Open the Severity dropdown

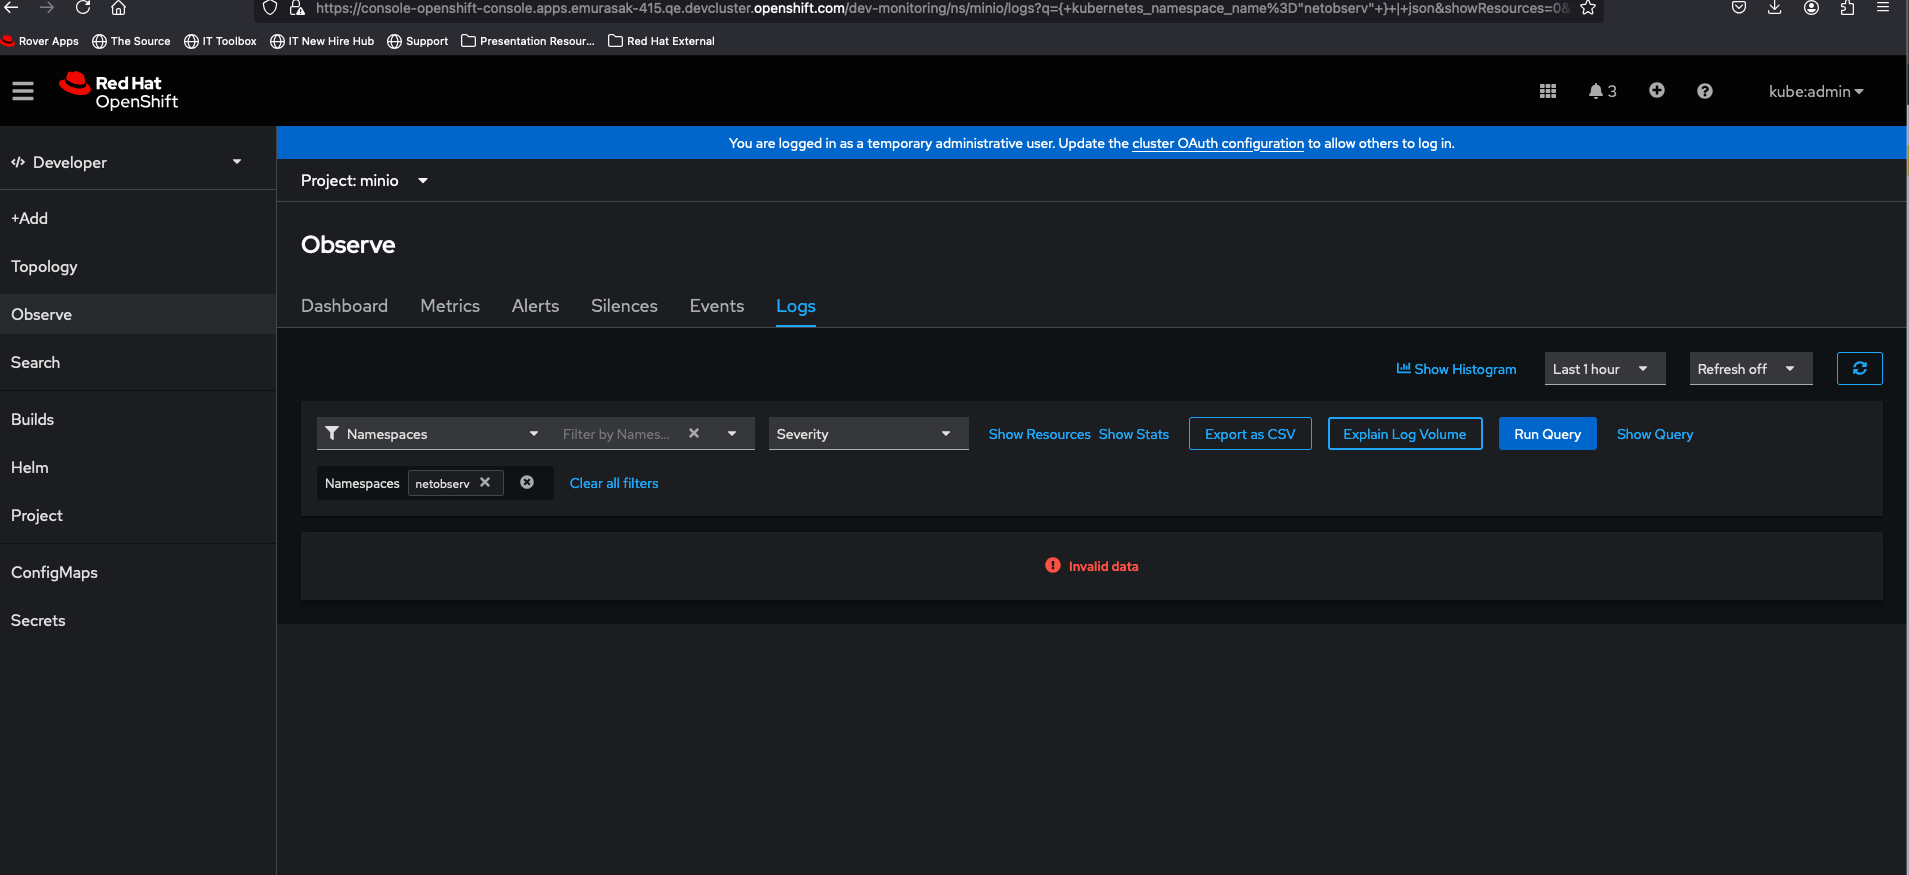(868, 434)
